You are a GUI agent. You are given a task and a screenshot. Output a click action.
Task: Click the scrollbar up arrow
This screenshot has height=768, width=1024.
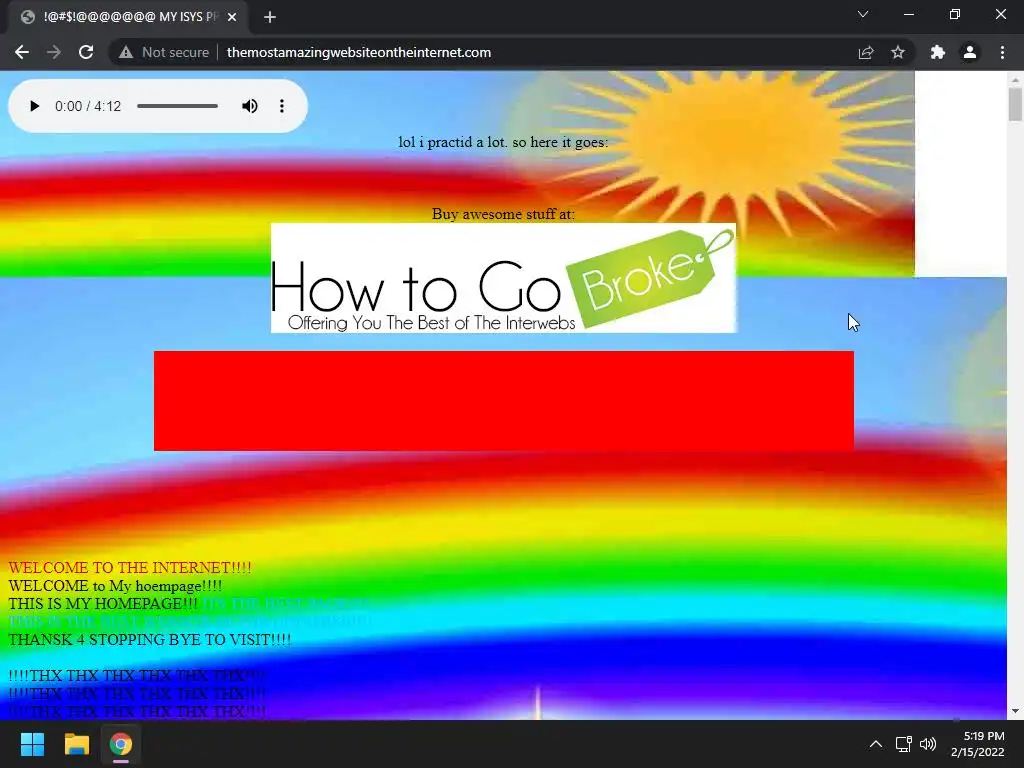coord(1015,79)
